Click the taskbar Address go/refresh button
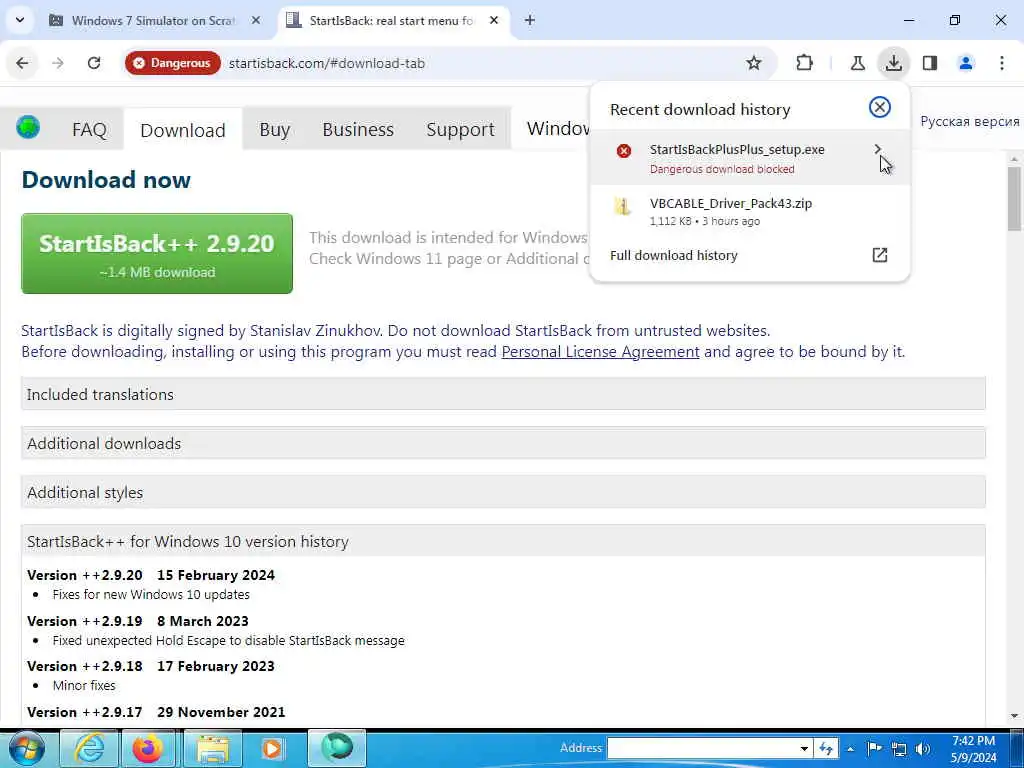 tap(826, 748)
